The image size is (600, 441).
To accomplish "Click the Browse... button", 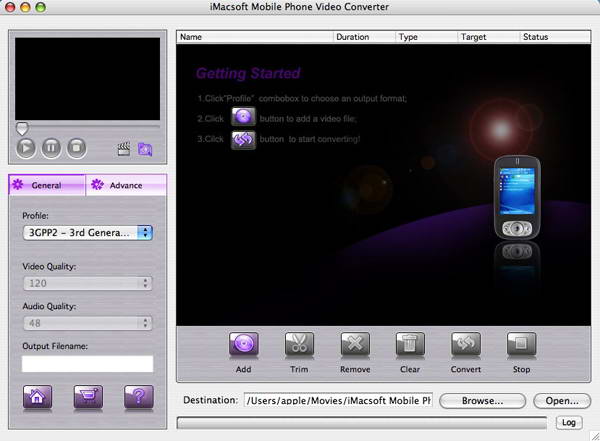I will point(483,401).
